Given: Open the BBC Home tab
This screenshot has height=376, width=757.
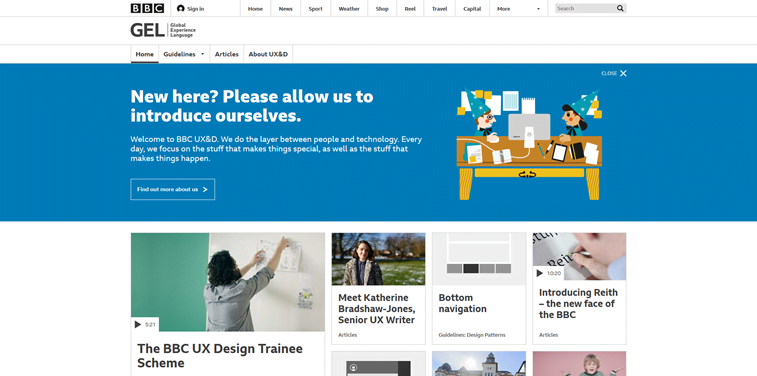Looking at the screenshot, I should click(255, 9).
